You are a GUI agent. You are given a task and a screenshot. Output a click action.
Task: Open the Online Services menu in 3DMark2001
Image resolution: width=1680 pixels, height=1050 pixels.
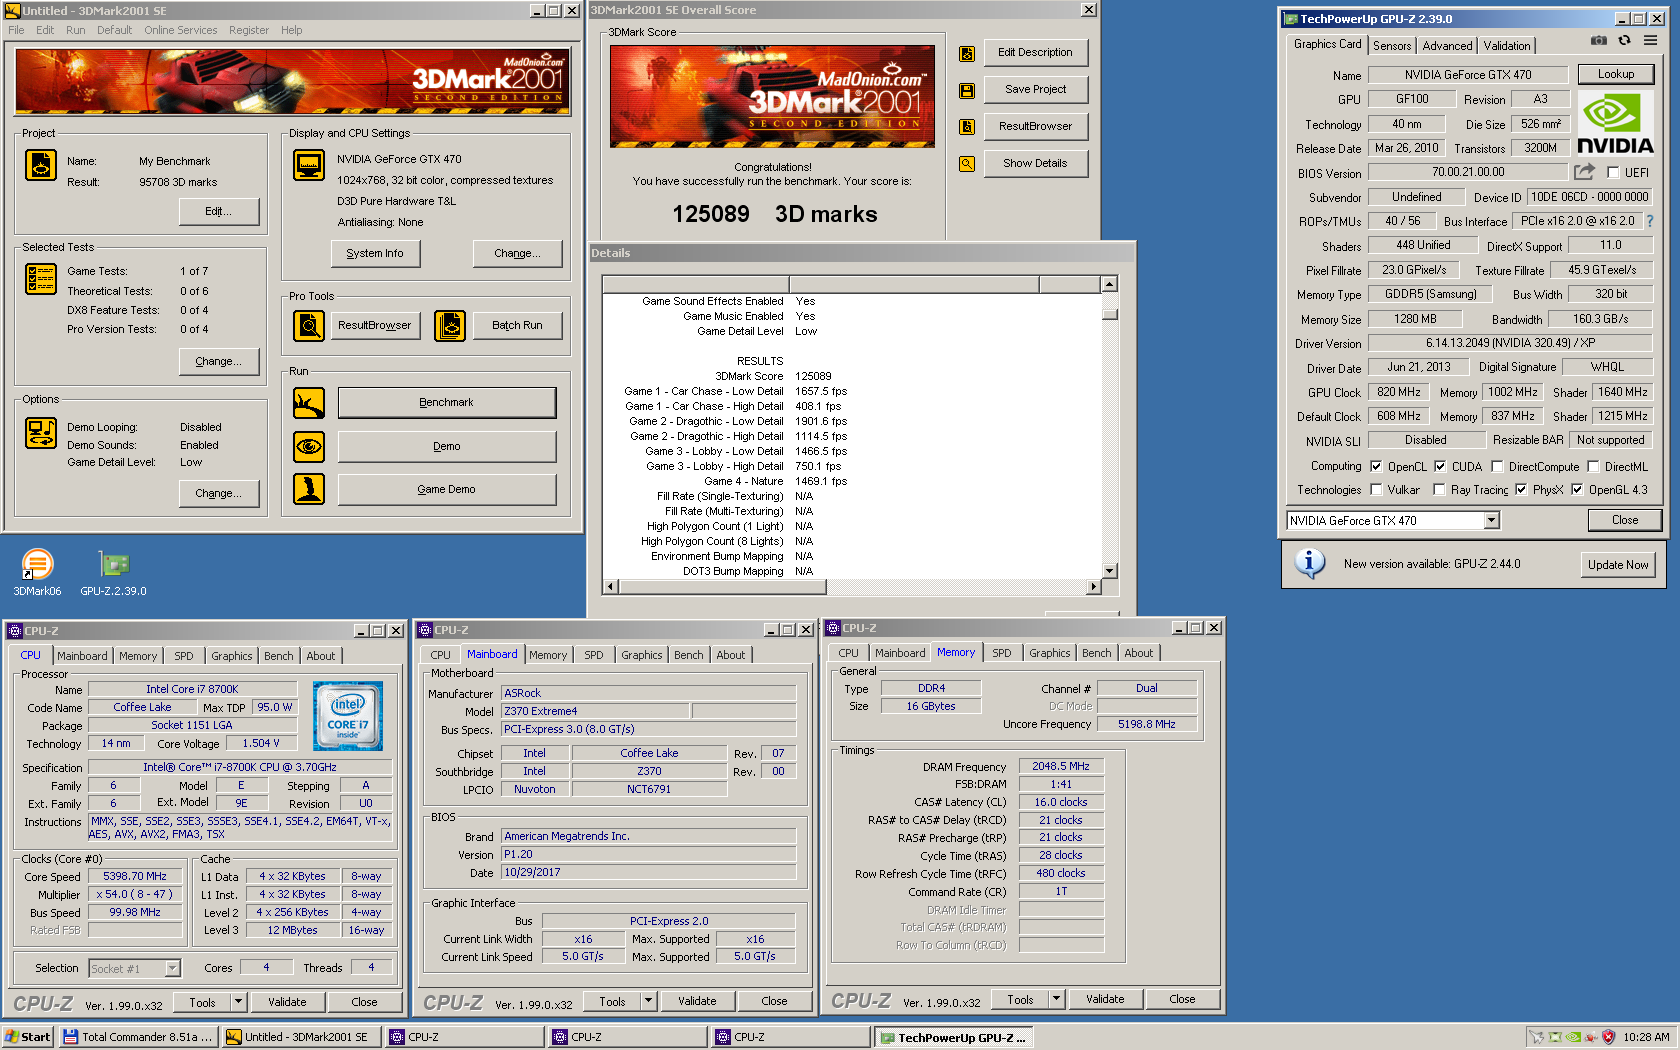[x=180, y=30]
